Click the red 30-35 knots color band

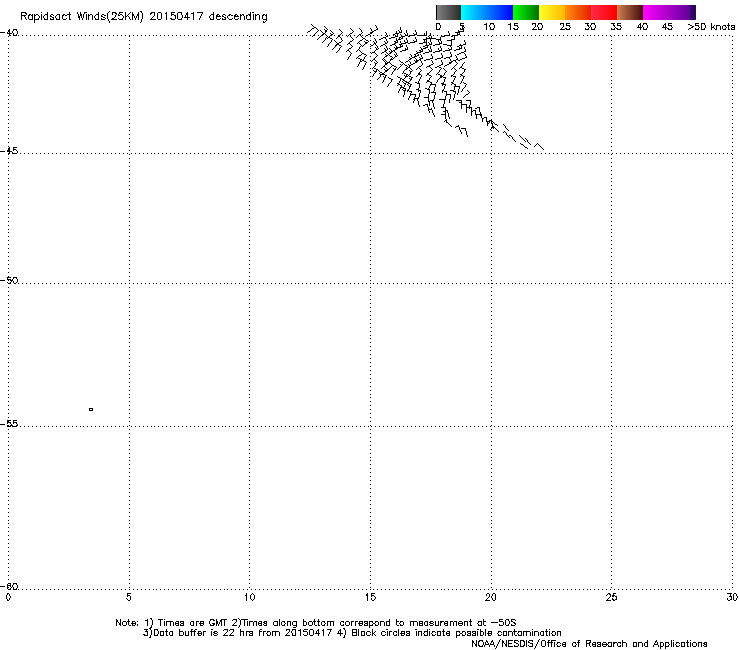(x=604, y=12)
